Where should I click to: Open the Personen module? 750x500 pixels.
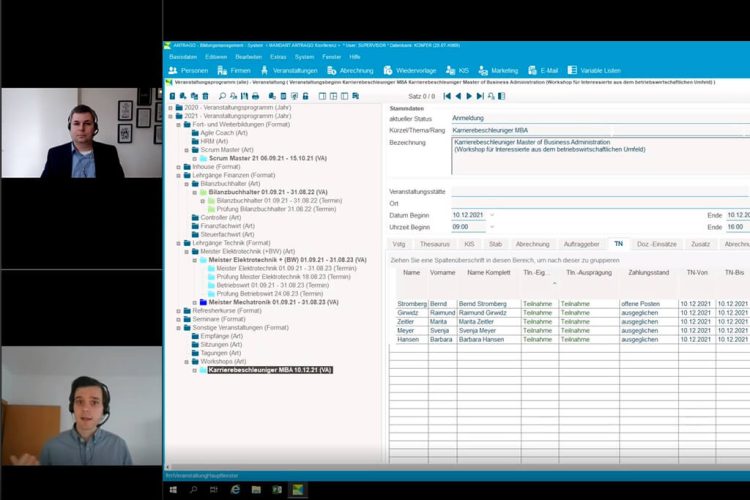coord(189,70)
